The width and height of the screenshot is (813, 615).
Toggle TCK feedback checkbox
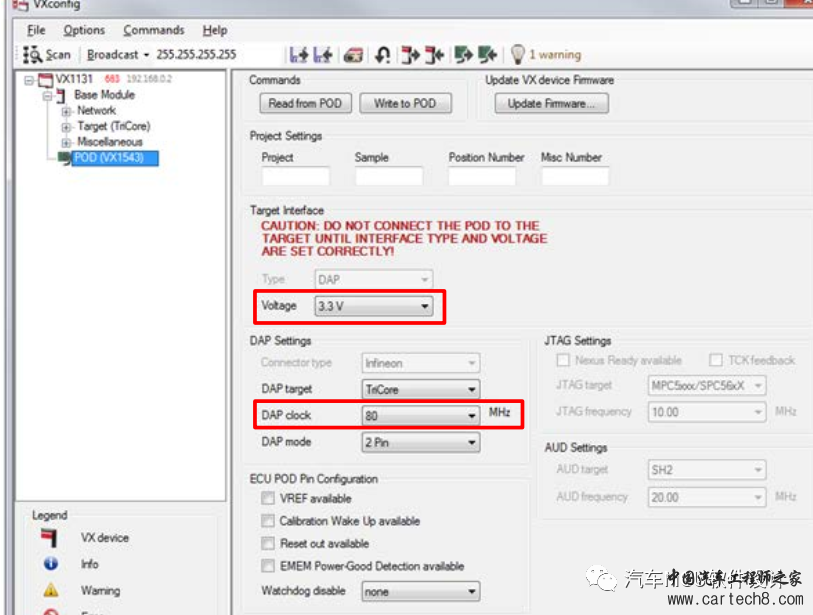pos(716,360)
